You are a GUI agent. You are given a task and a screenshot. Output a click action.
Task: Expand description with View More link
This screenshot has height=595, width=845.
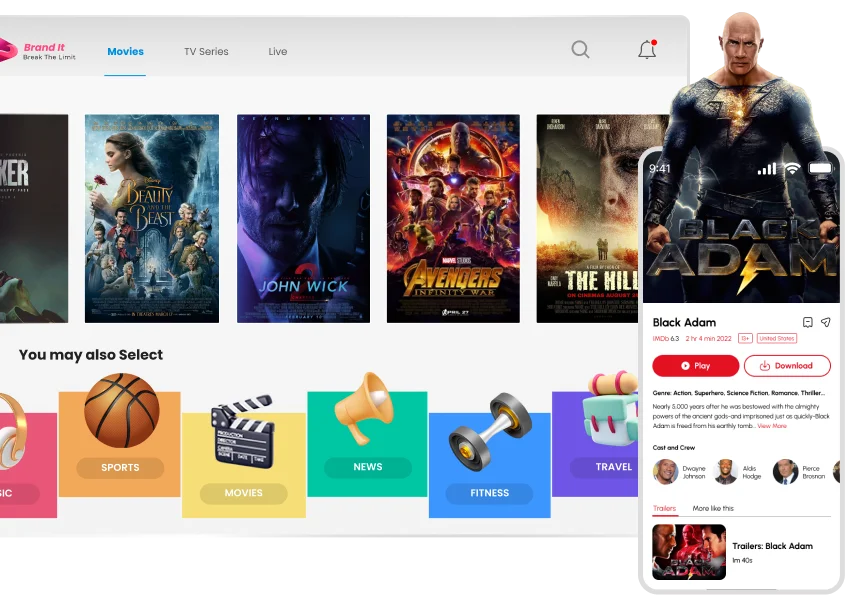(x=772, y=426)
